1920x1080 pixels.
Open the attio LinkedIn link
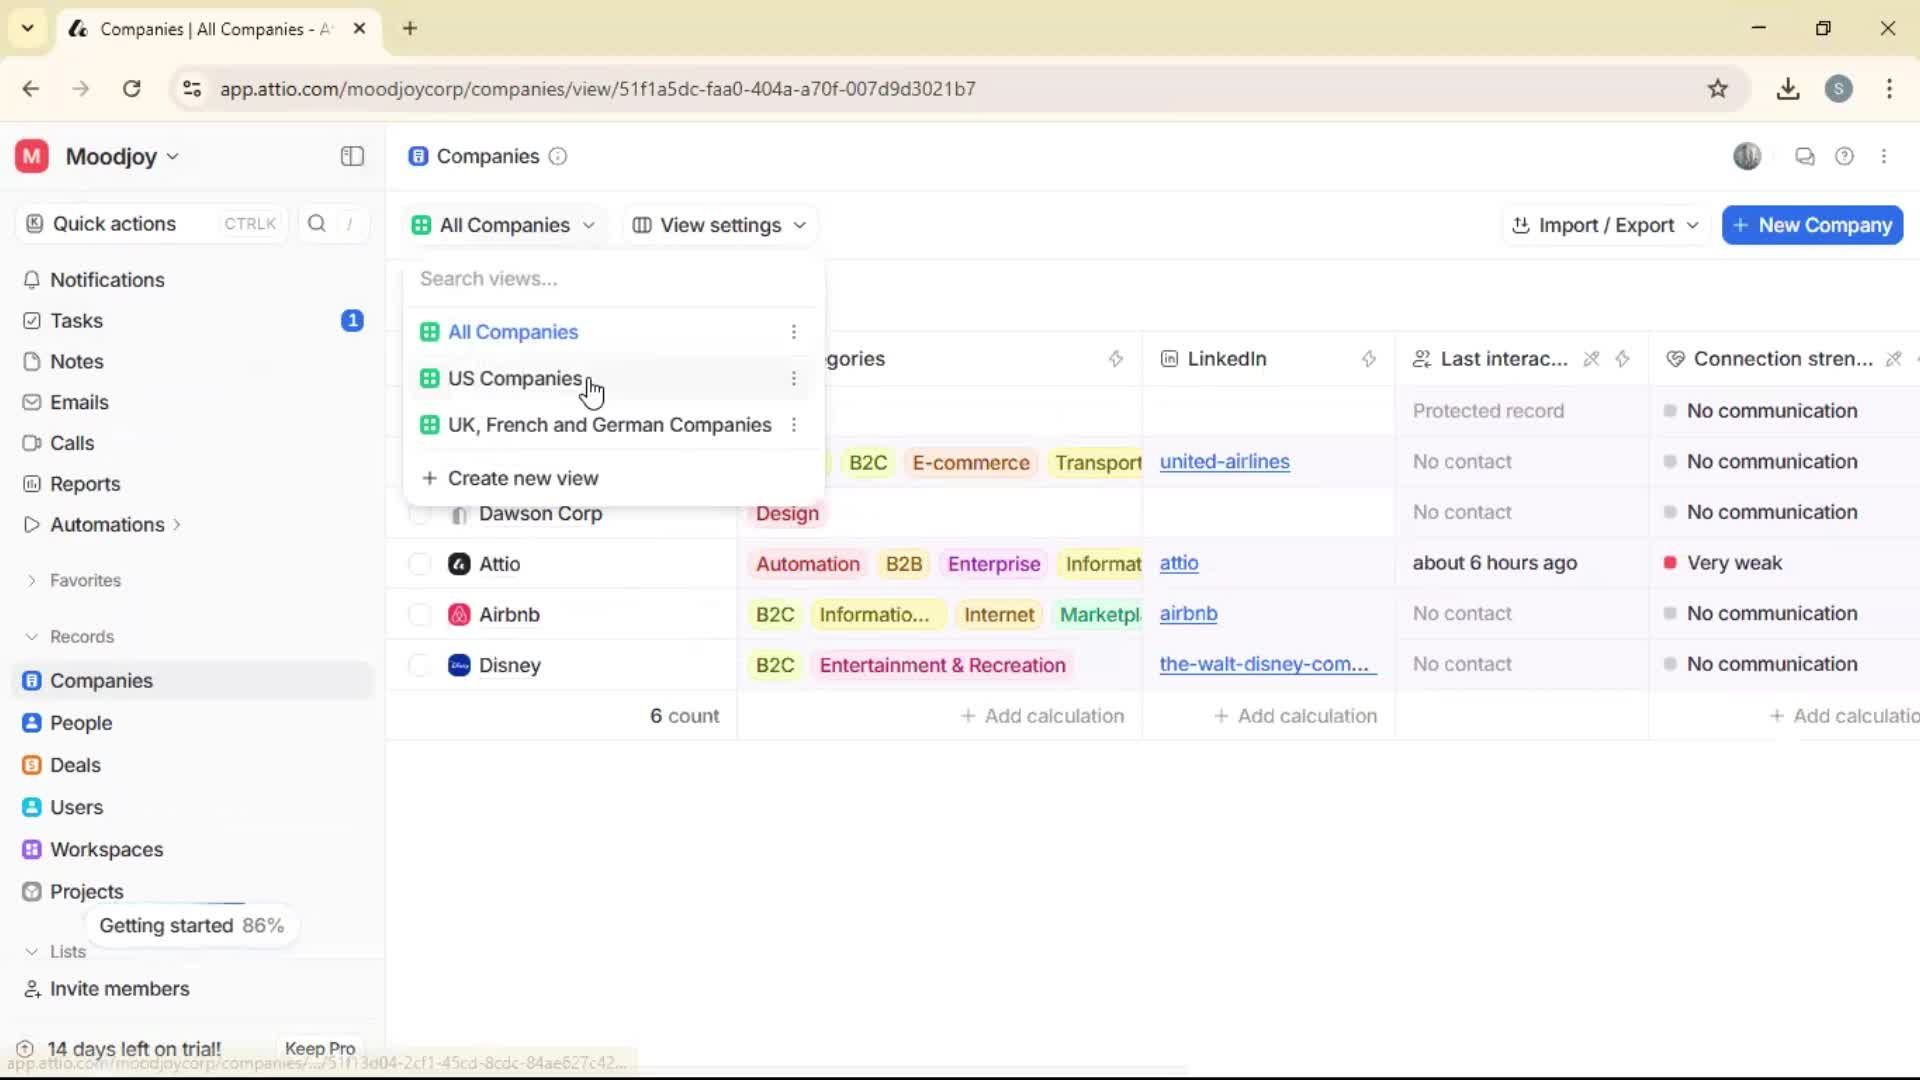pyautogui.click(x=1179, y=563)
